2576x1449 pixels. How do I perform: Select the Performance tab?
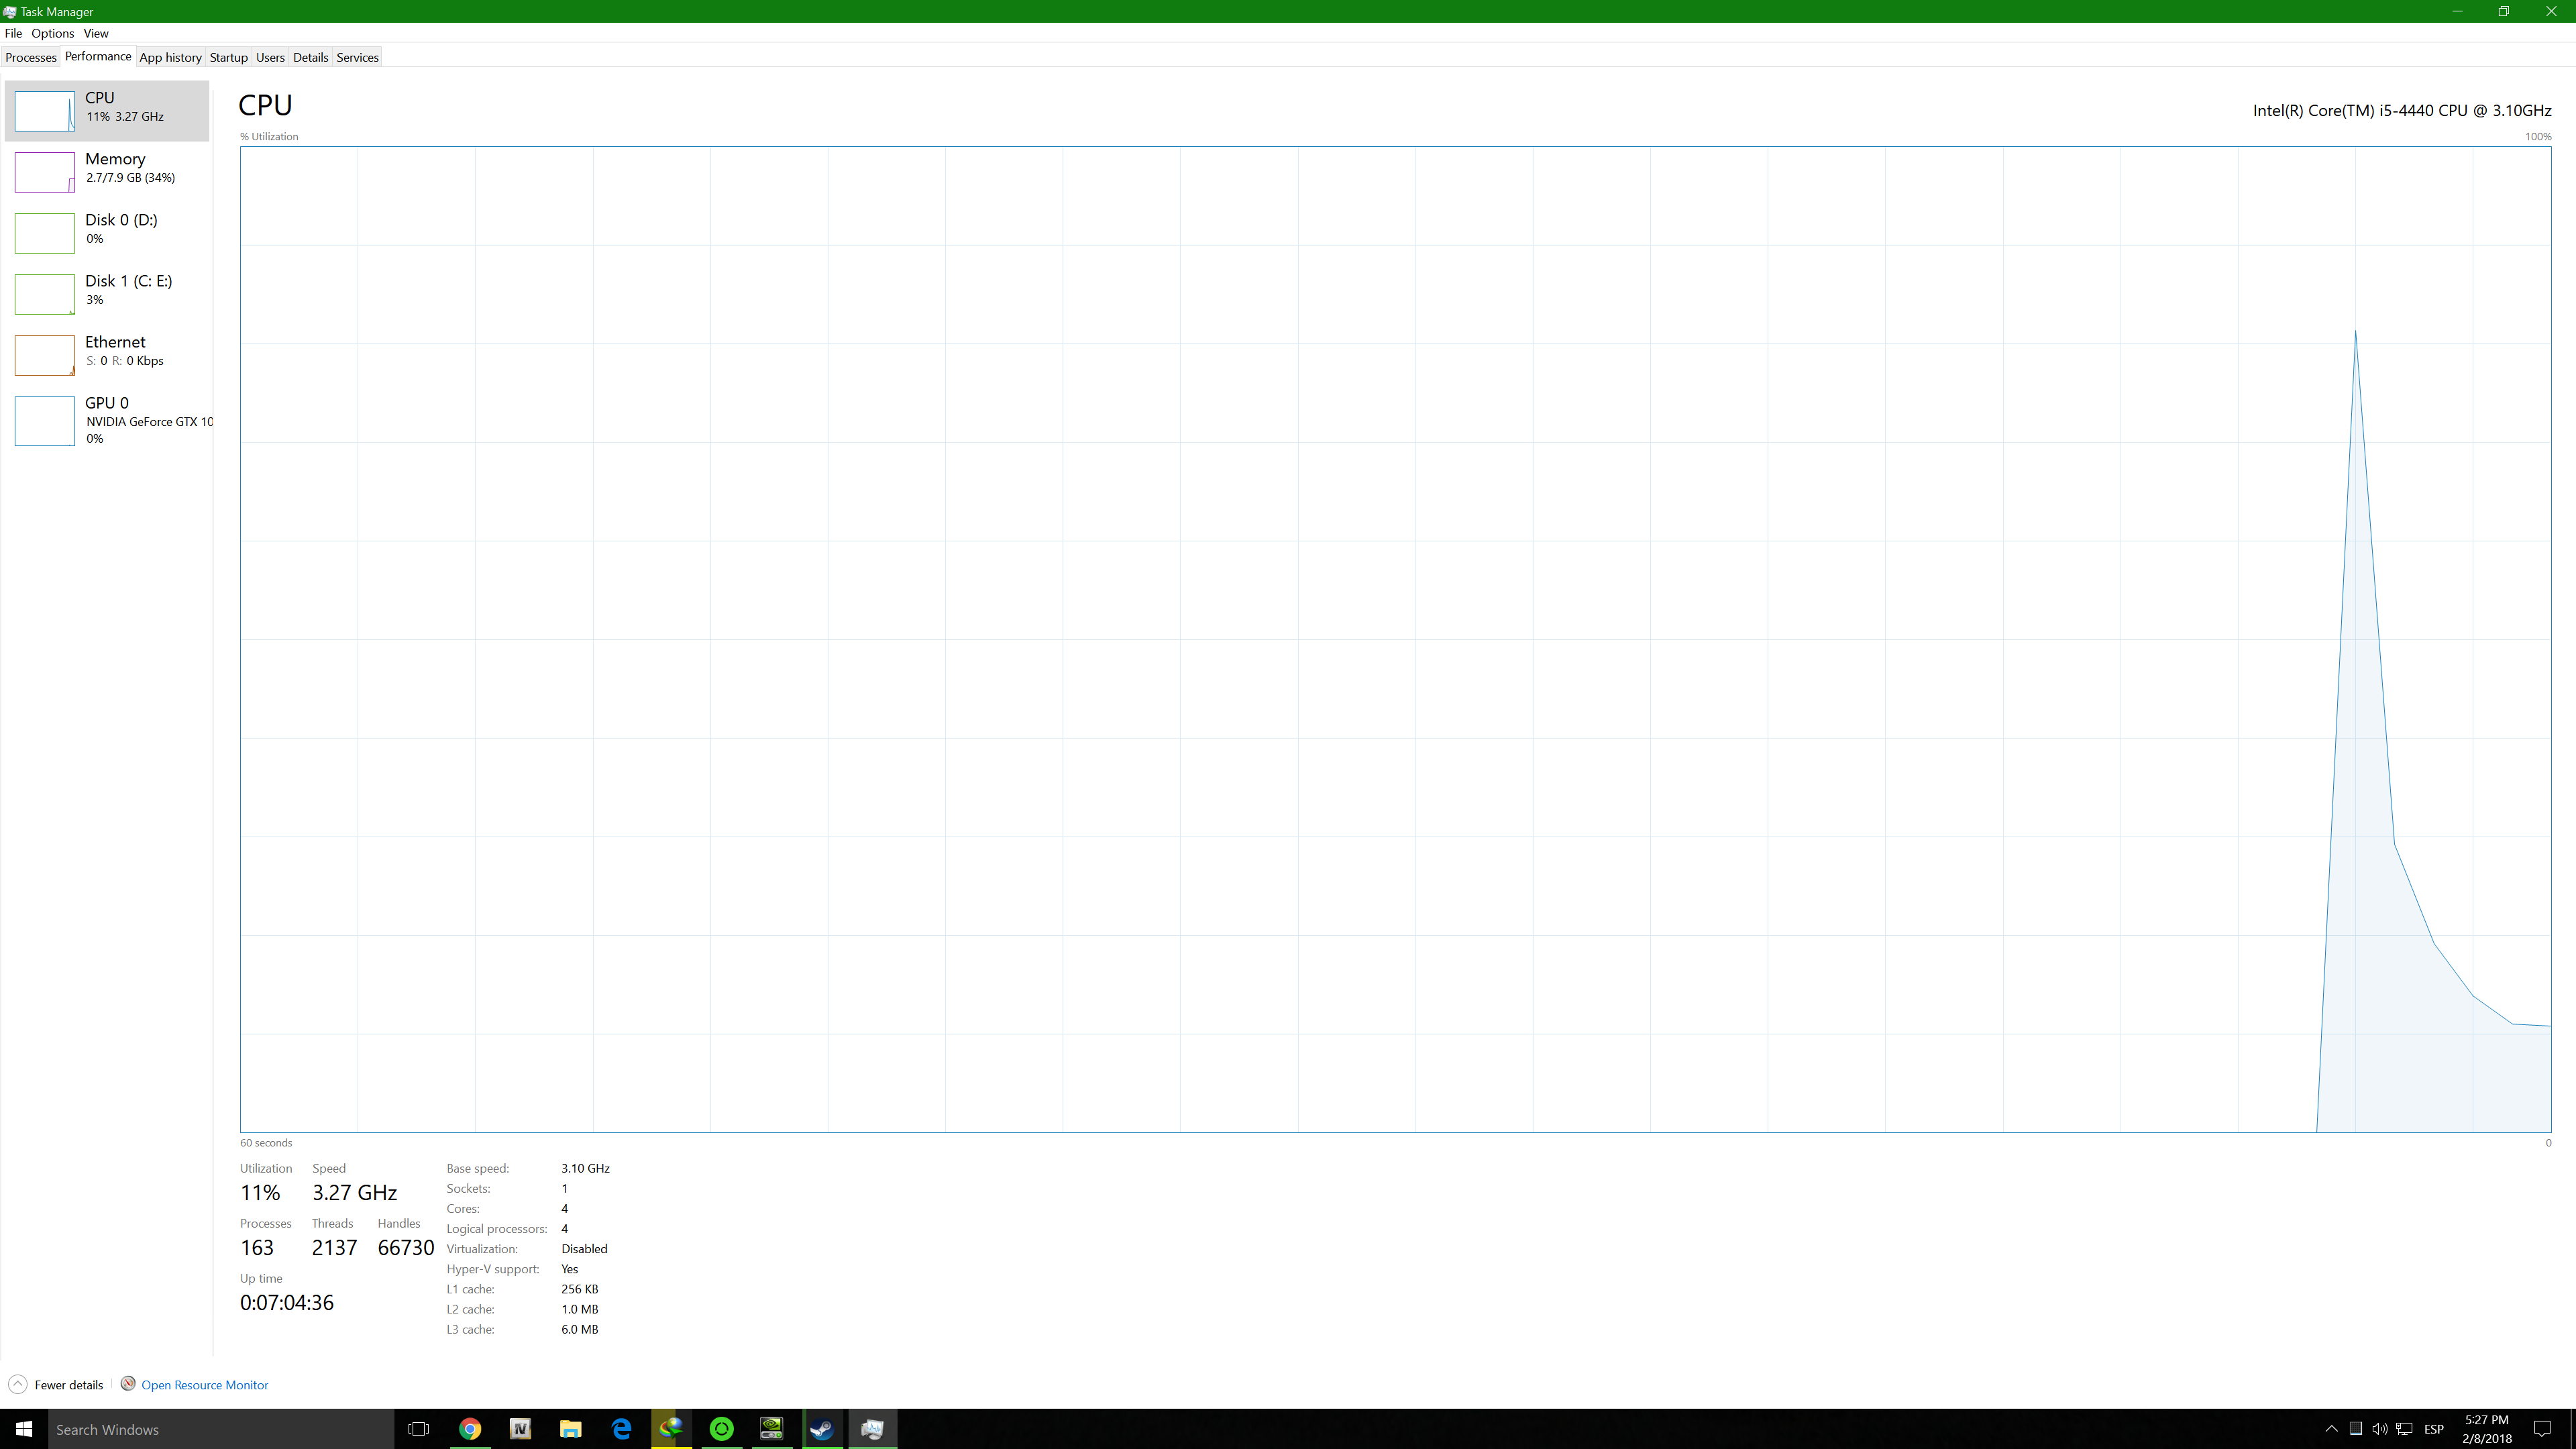(x=98, y=56)
